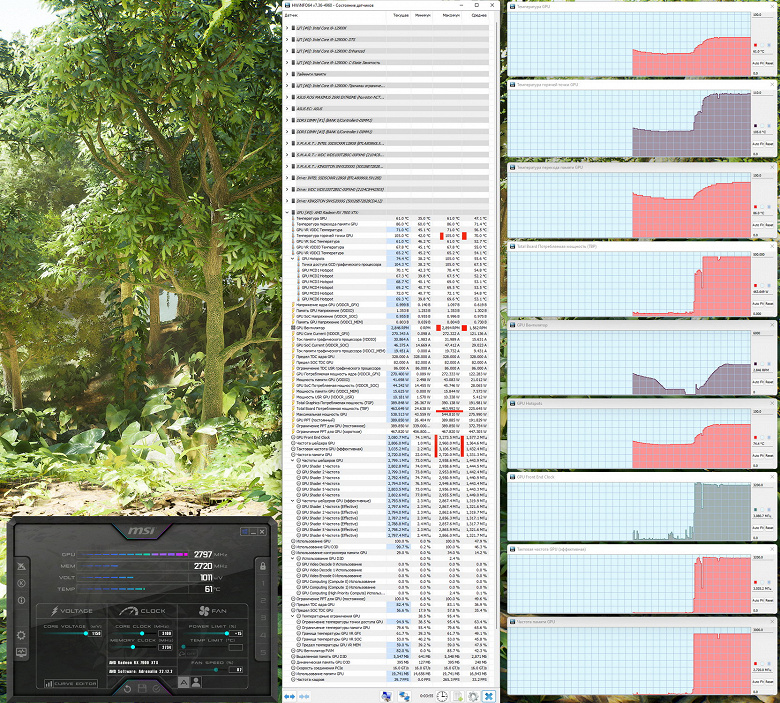Adjust the Fan Speed slider handle
The image size is (780, 703).
click(x=215, y=670)
